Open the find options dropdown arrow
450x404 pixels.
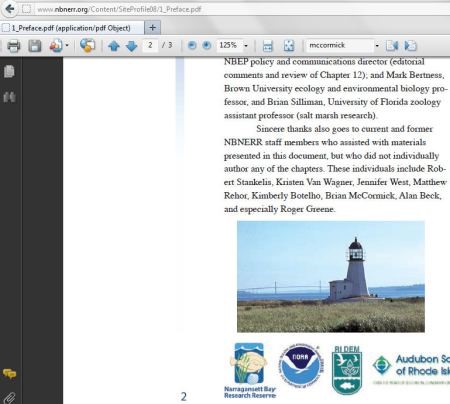[377, 45]
